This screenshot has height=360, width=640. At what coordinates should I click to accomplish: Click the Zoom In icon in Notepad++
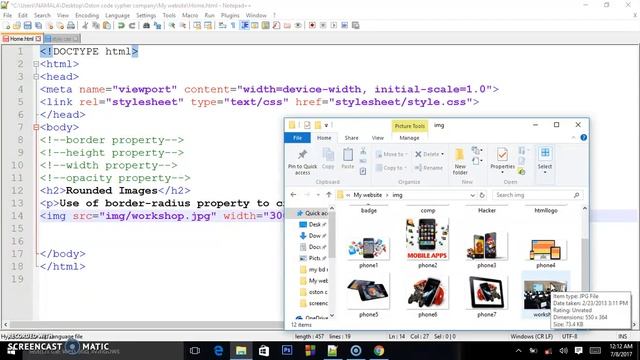pyautogui.click(x=172, y=25)
